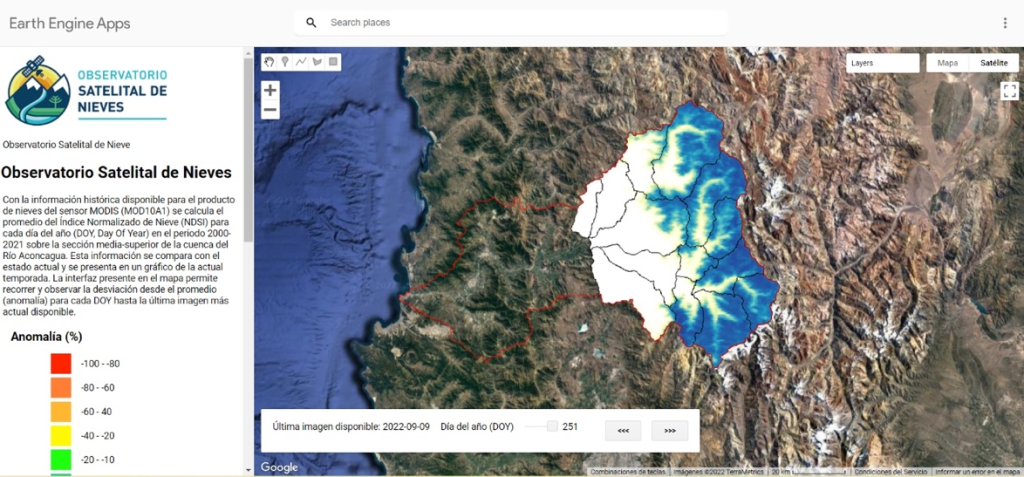Select the add marker tool

pyautogui.click(x=285, y=62)
